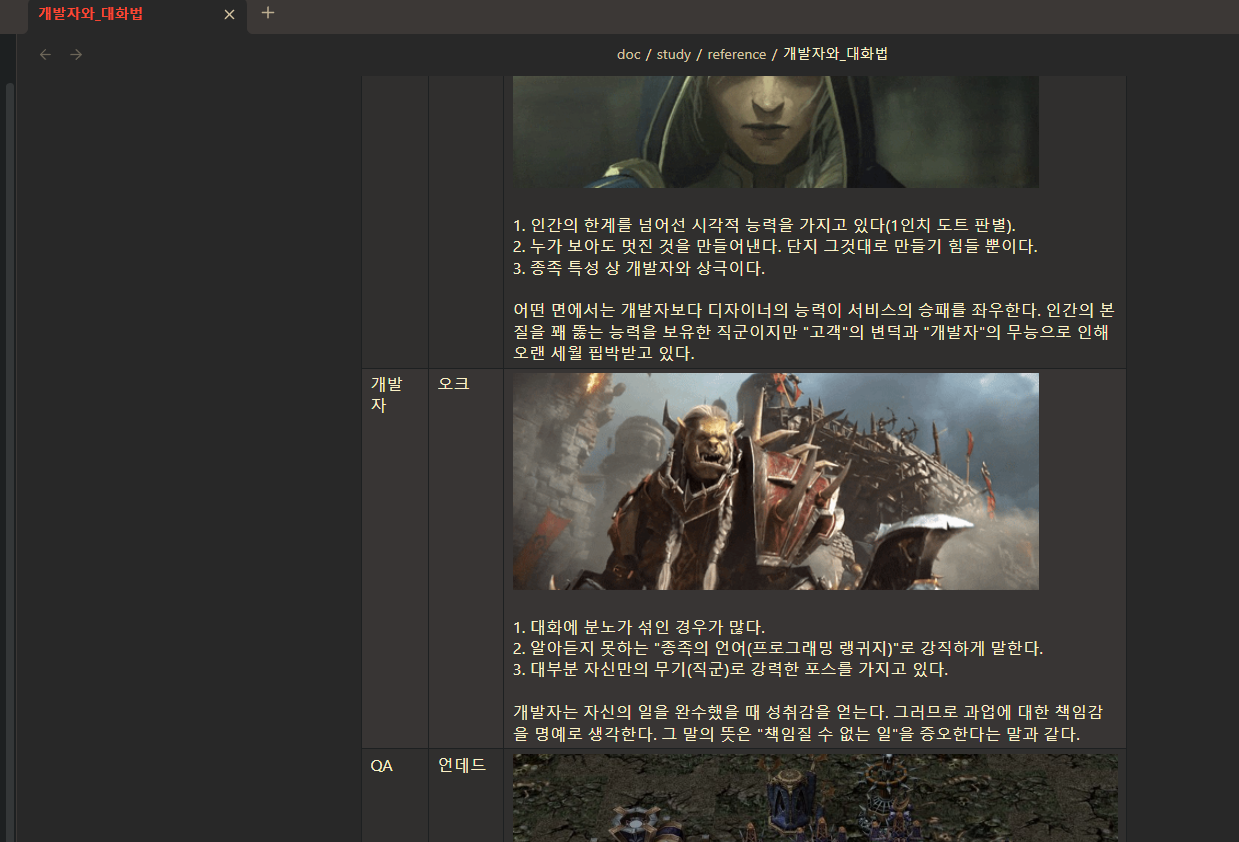Open the reference breadcrumb link

[737, 54]
